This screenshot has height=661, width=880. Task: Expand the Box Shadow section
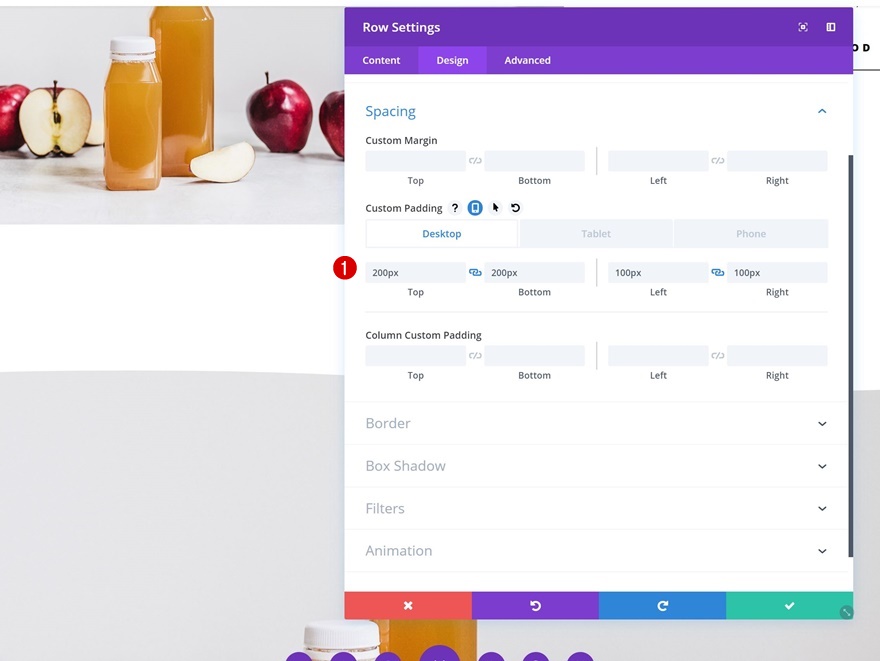coord(596,466)
